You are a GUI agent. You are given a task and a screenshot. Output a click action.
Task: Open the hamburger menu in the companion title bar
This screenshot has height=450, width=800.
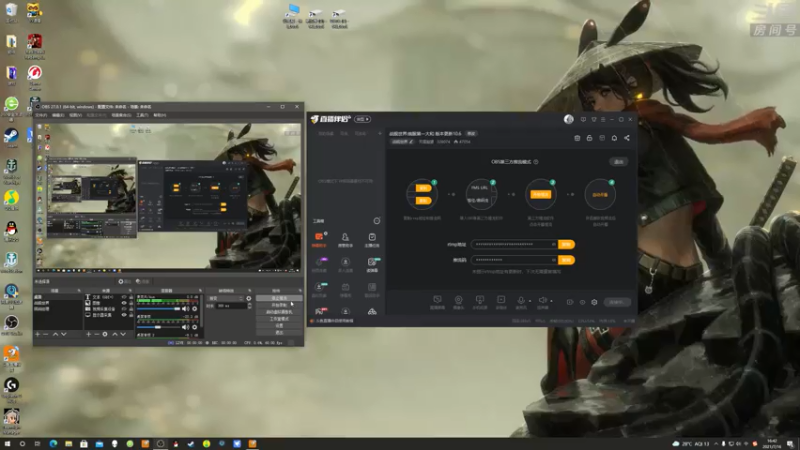pos(603,119)
